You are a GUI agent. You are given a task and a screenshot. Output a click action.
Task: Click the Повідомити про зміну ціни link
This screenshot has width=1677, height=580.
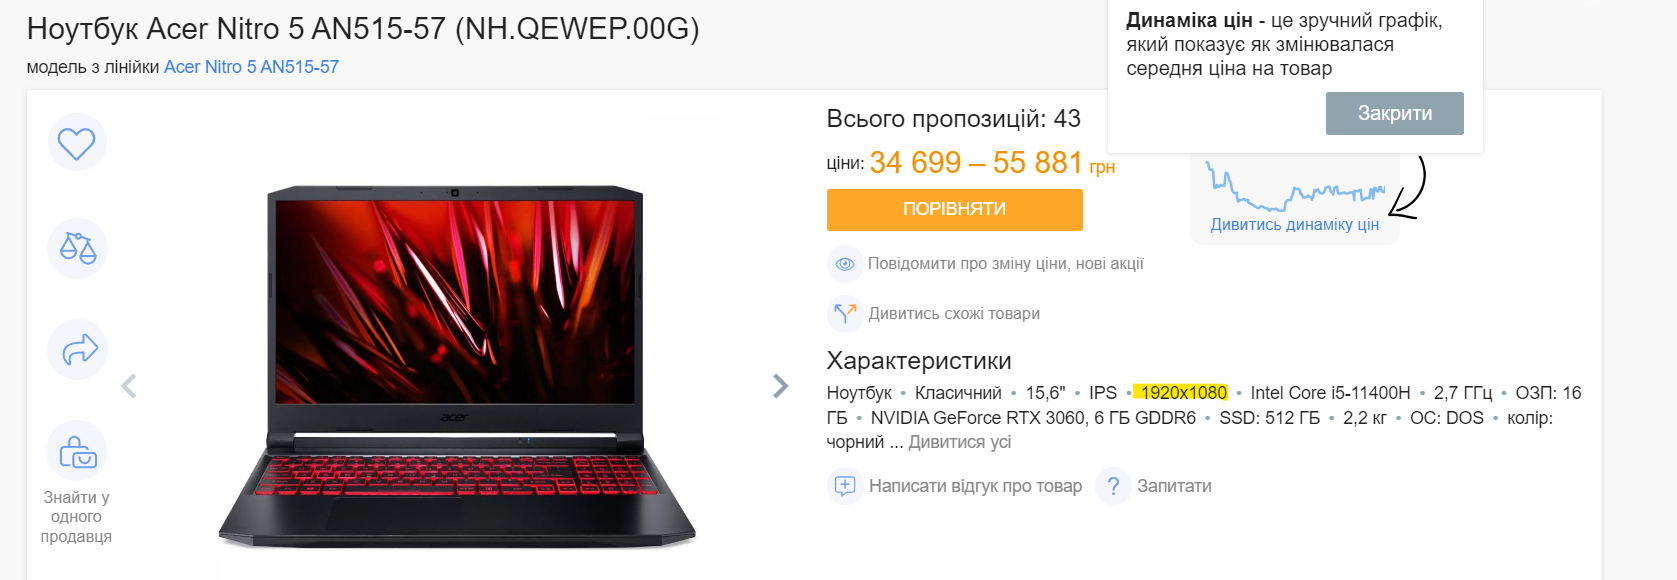tap(1005, 264)
